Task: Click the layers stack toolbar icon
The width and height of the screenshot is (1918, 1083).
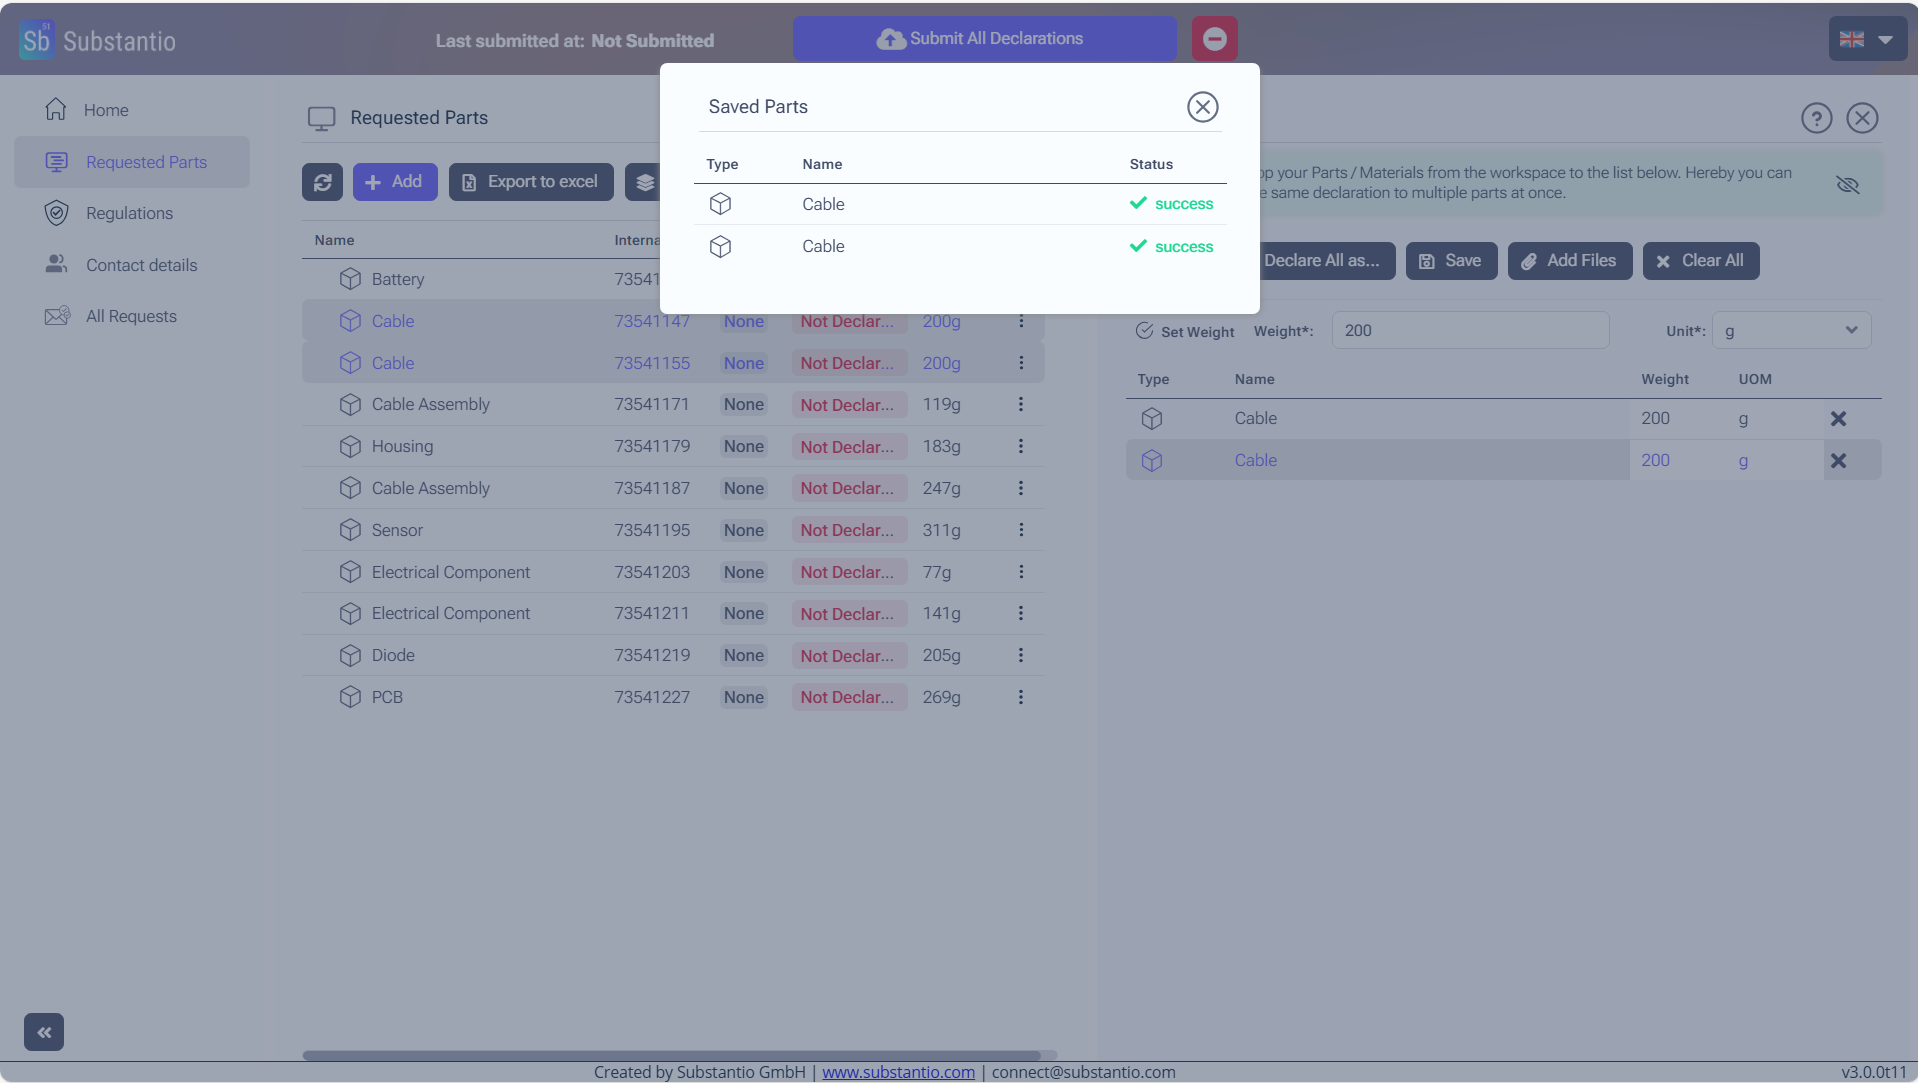Action: click(645, 182)
